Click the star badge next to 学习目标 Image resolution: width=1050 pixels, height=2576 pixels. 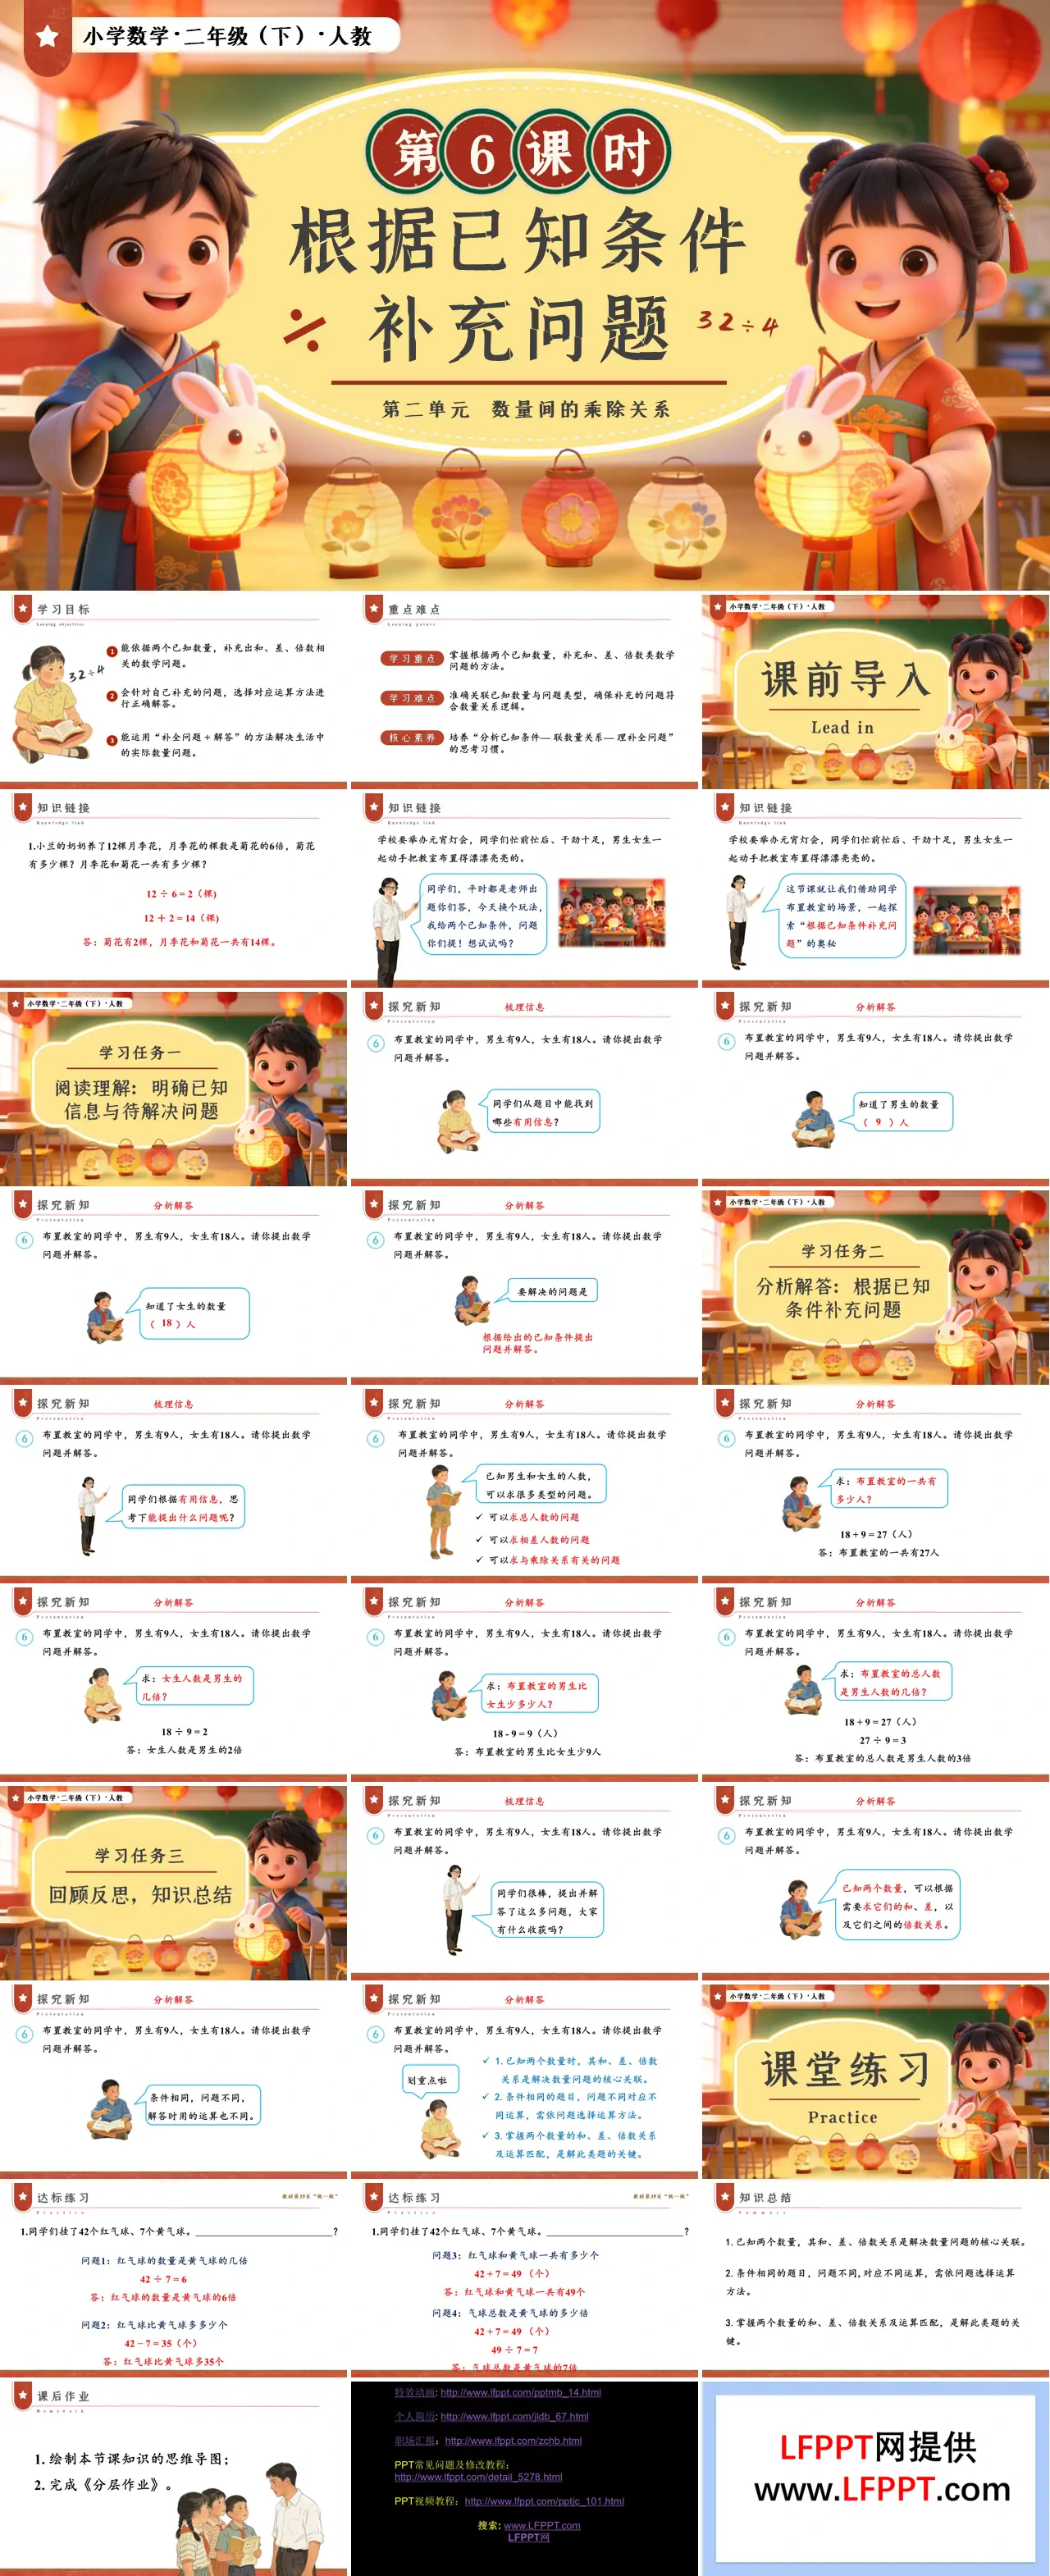click(23, 609)
